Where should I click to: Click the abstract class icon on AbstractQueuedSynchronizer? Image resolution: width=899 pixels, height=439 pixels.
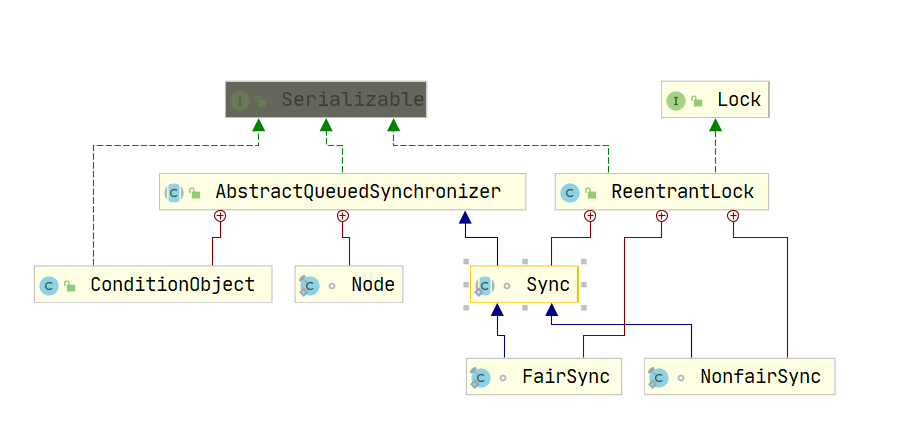[x=174, y=193]
